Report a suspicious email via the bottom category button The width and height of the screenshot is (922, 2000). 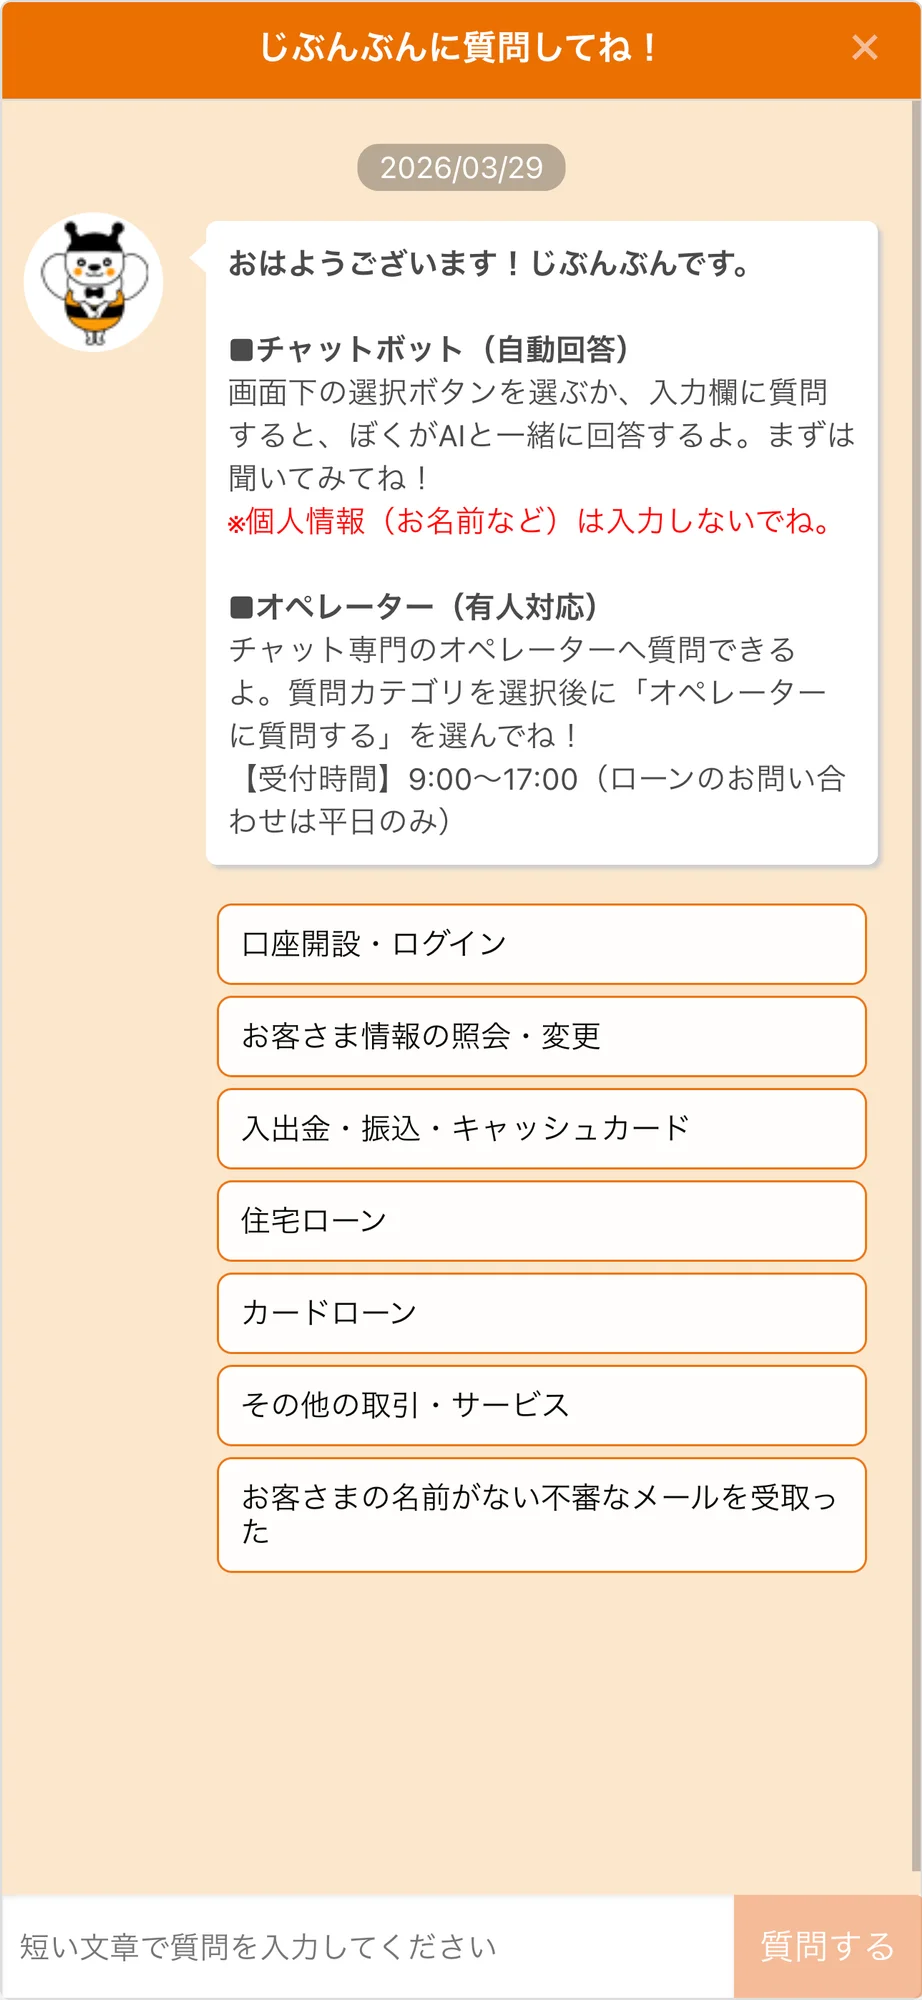(541, 1514)
